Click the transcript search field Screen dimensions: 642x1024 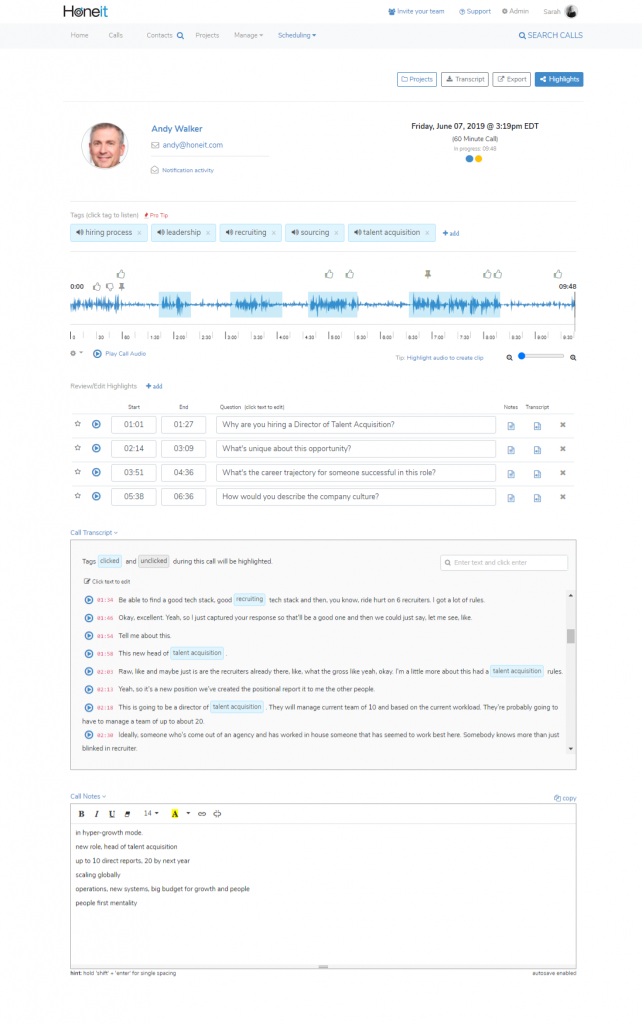pos(504,562)
